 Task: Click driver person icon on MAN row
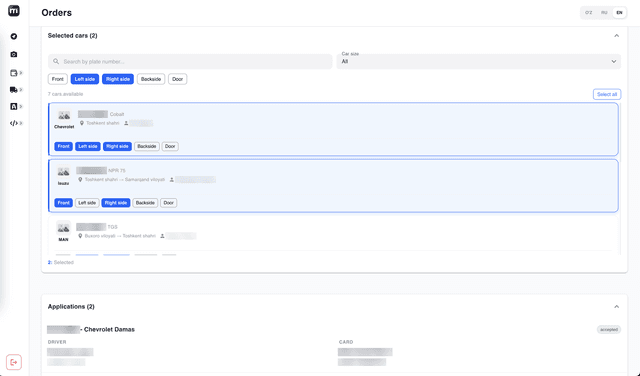[x=162, y=236]
